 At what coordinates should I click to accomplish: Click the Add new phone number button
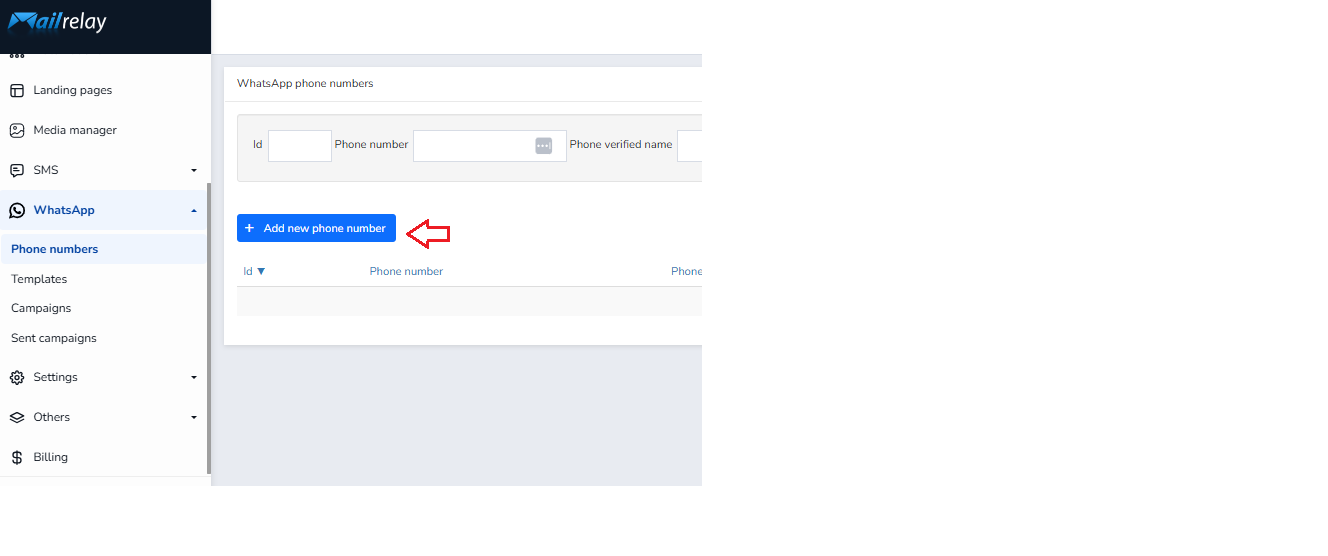click(316, 228)
